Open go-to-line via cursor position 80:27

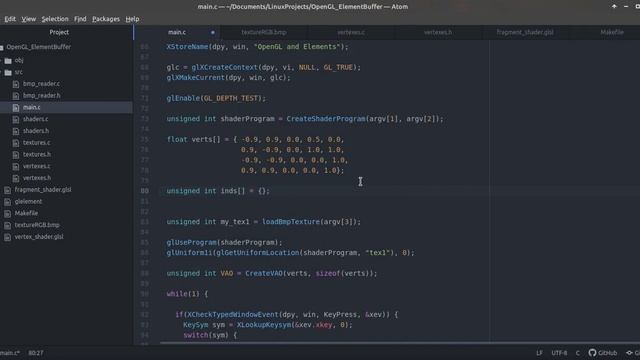[36, 353]
